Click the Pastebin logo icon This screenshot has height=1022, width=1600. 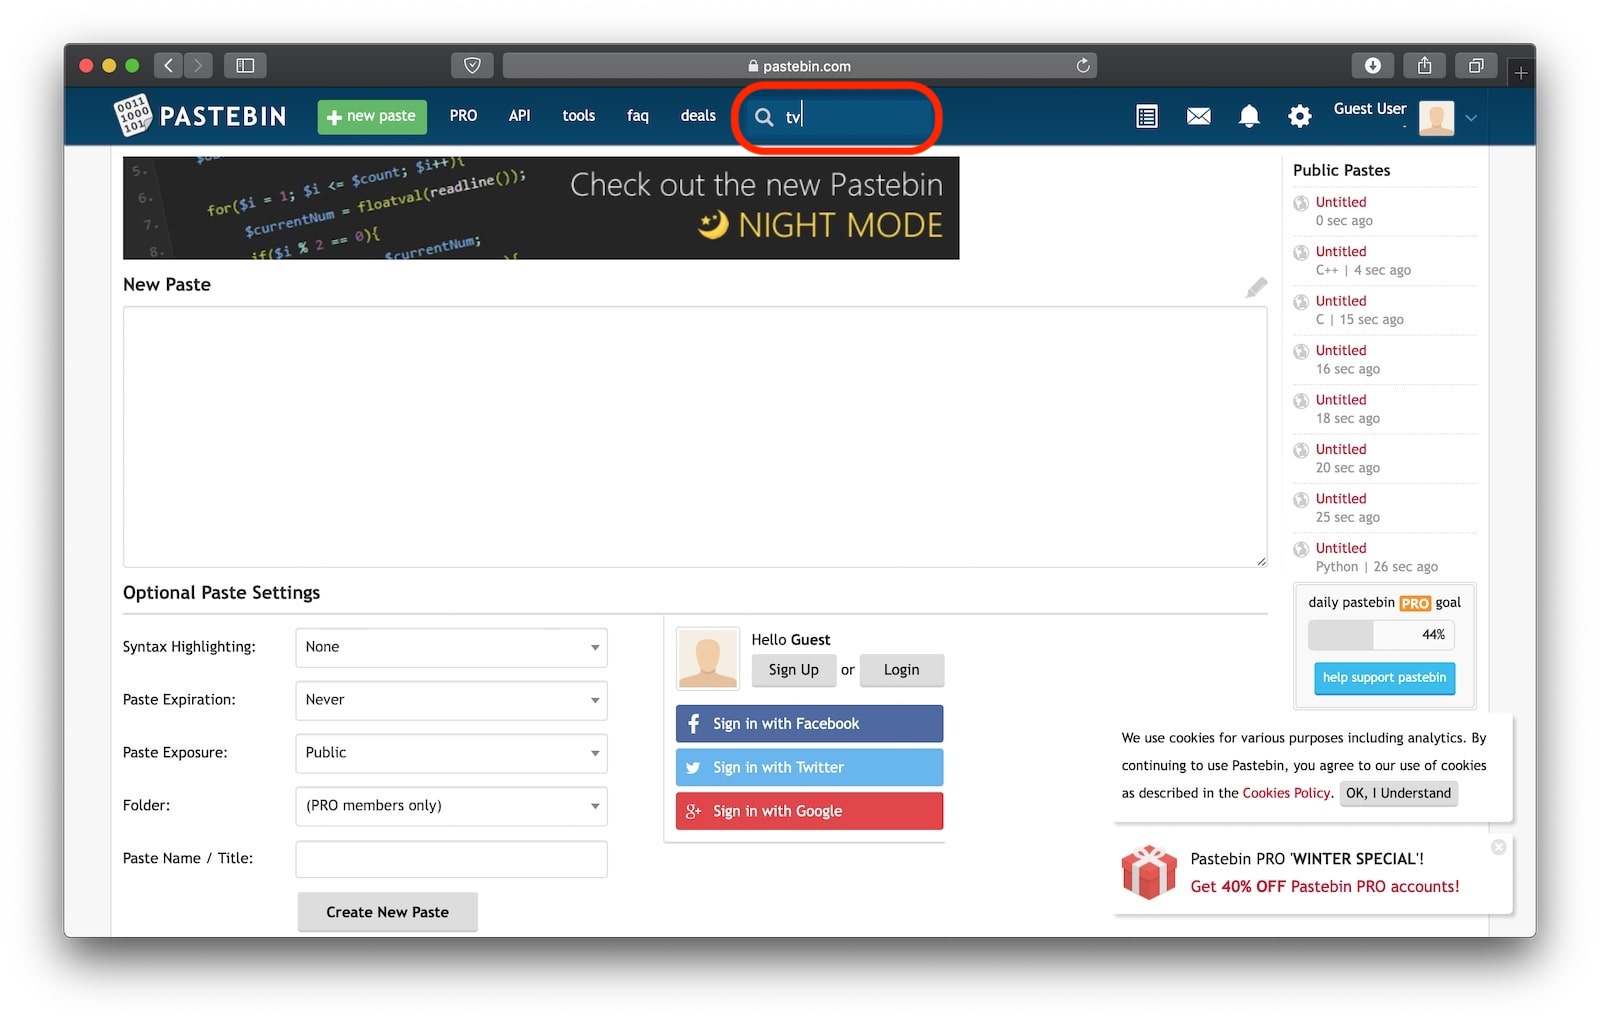(132, 116)
